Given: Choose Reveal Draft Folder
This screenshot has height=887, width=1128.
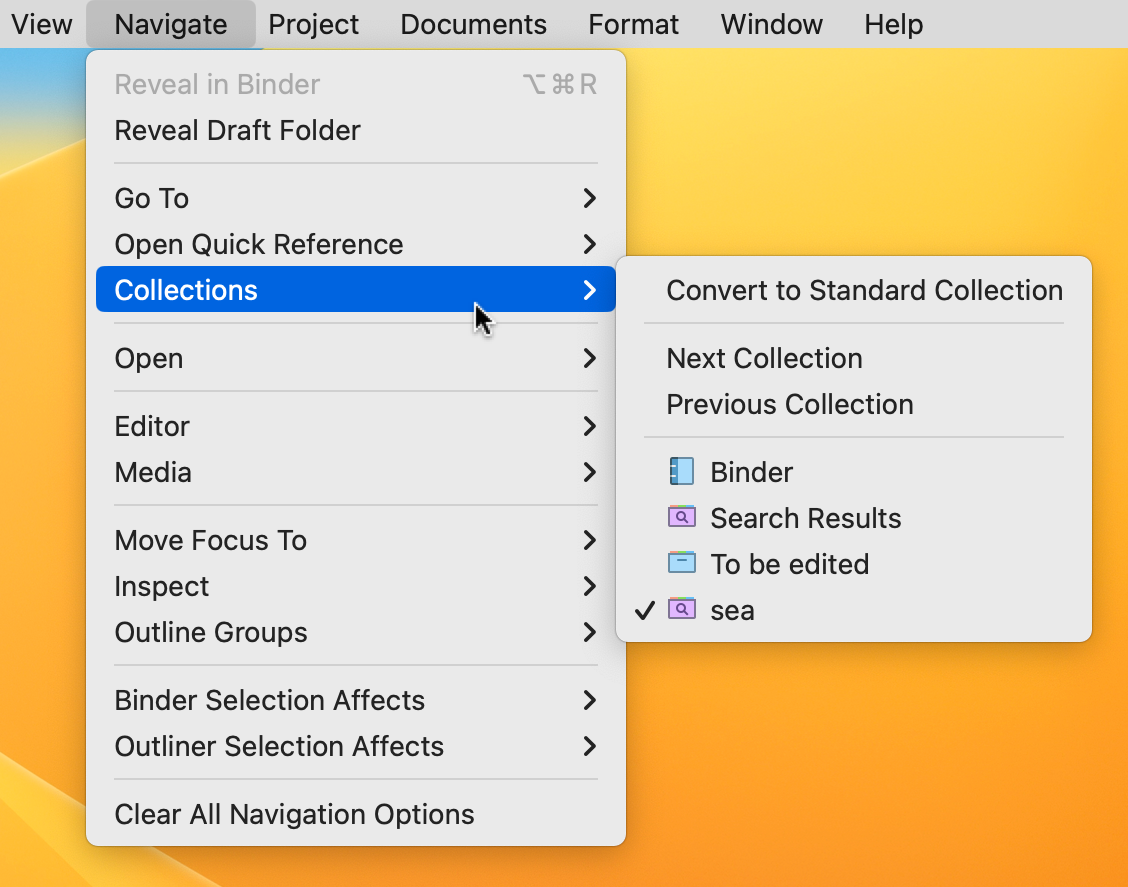Looking at the screenshot, I should tap(238, 130).
